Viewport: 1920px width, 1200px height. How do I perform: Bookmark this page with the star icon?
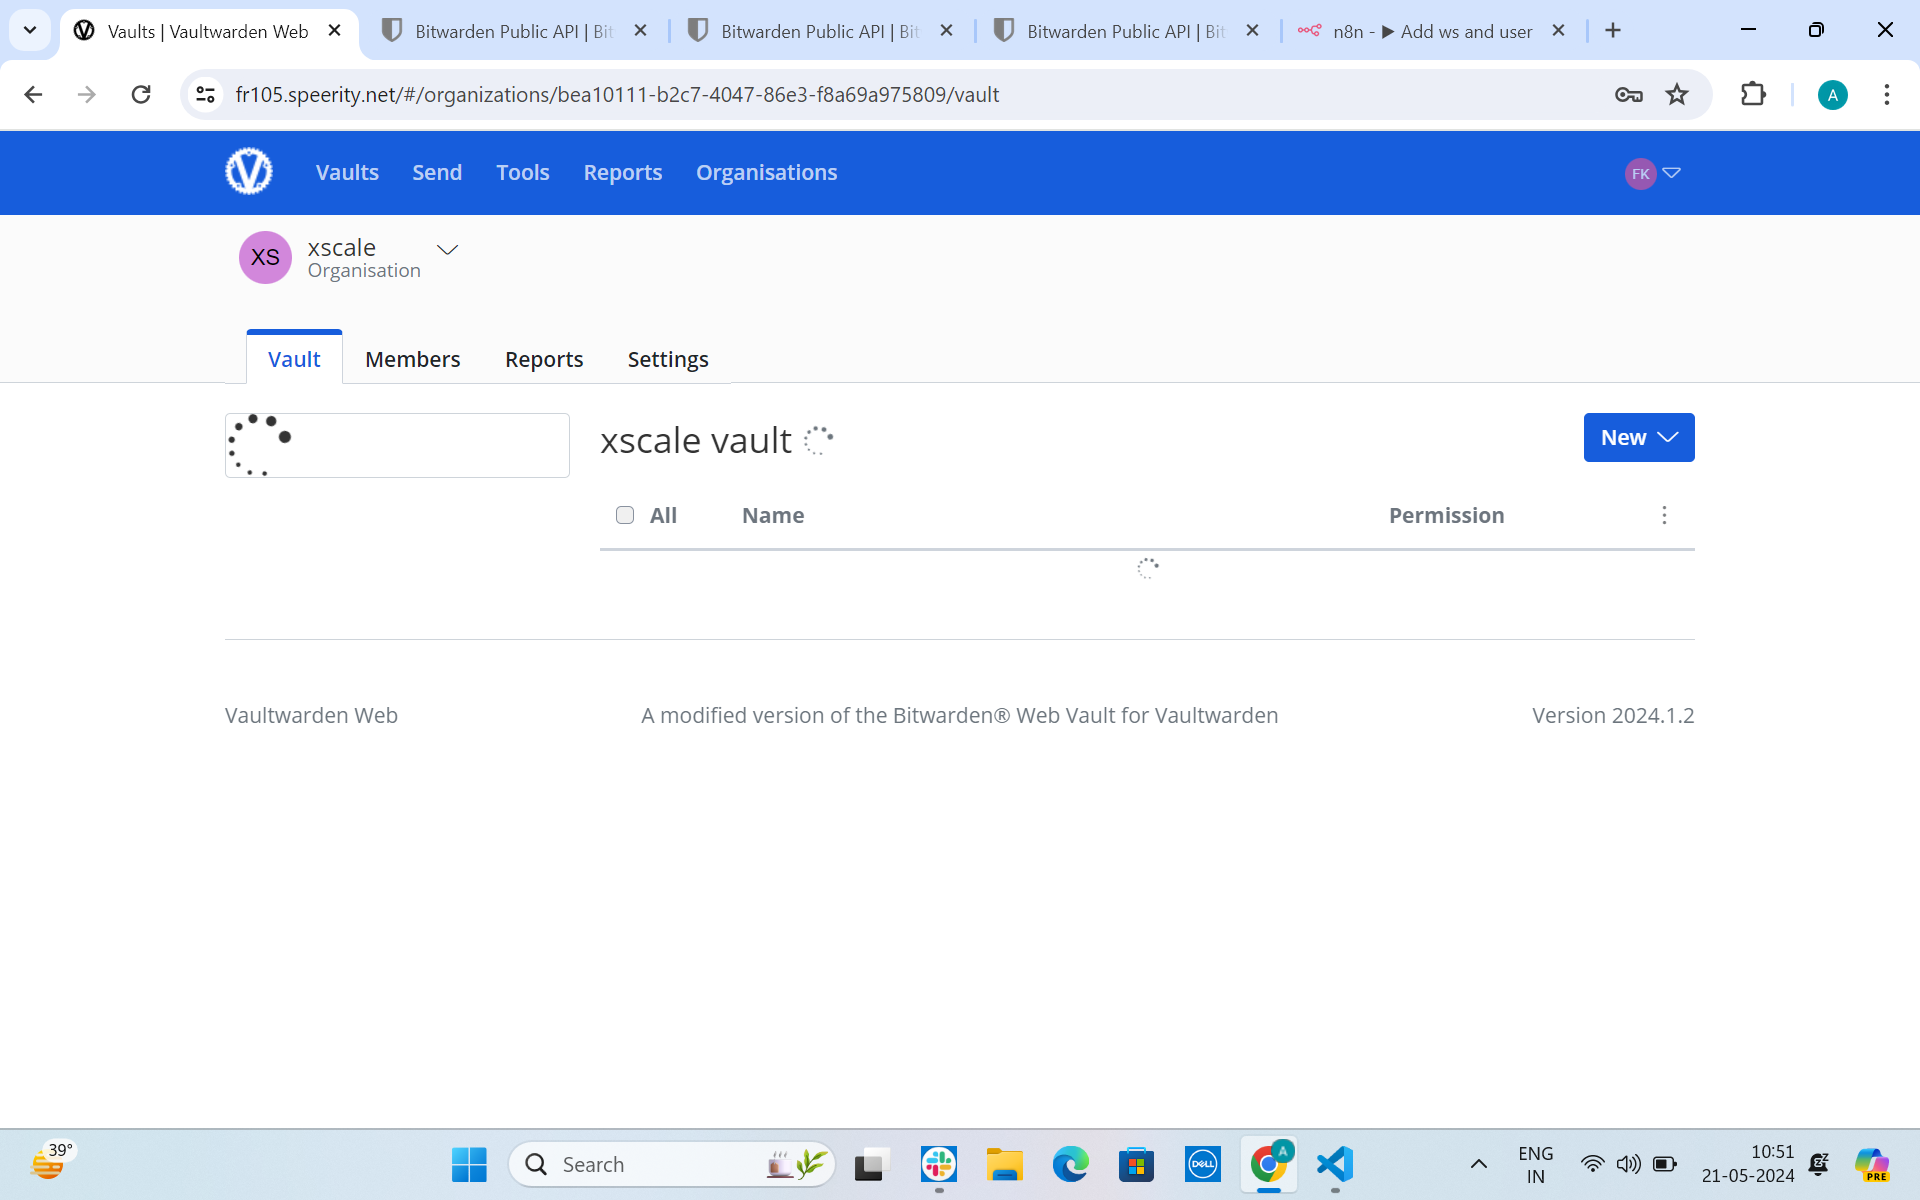click(1677, 94)
